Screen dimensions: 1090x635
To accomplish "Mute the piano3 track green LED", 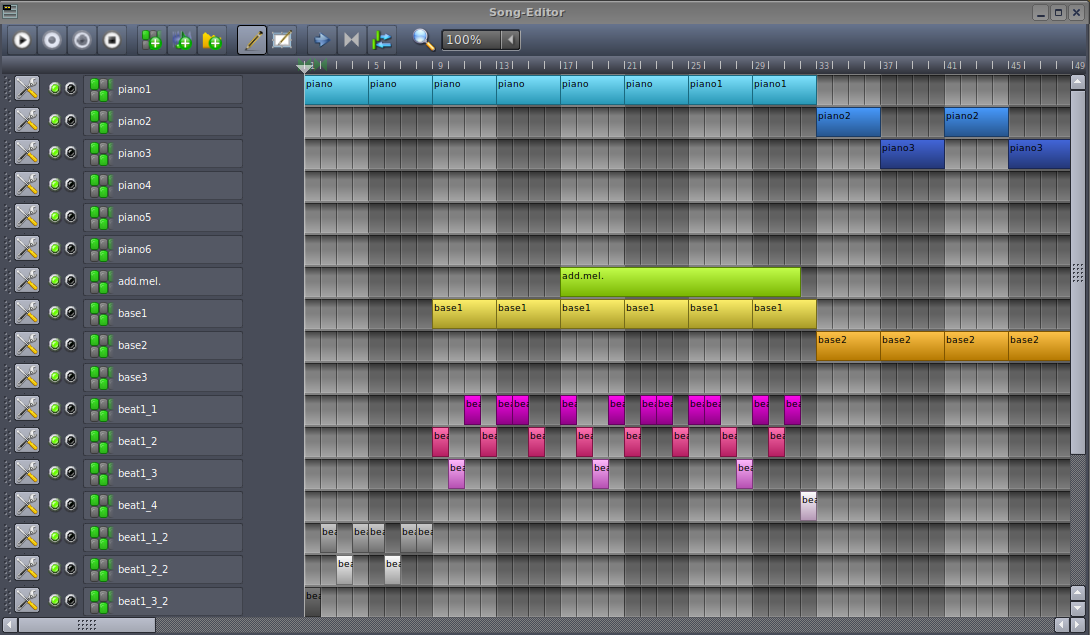I will 55,152.
